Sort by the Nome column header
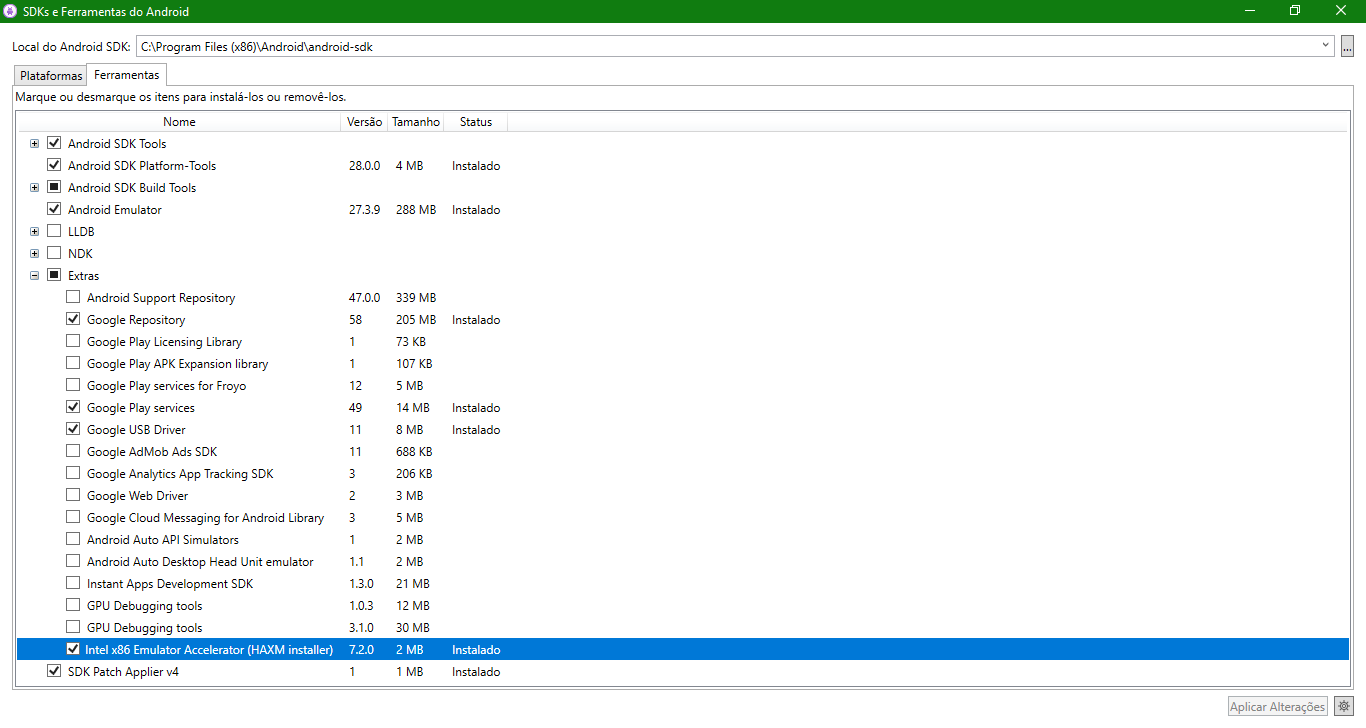This screenshot has height=728, width=1366. pos(179,122)
